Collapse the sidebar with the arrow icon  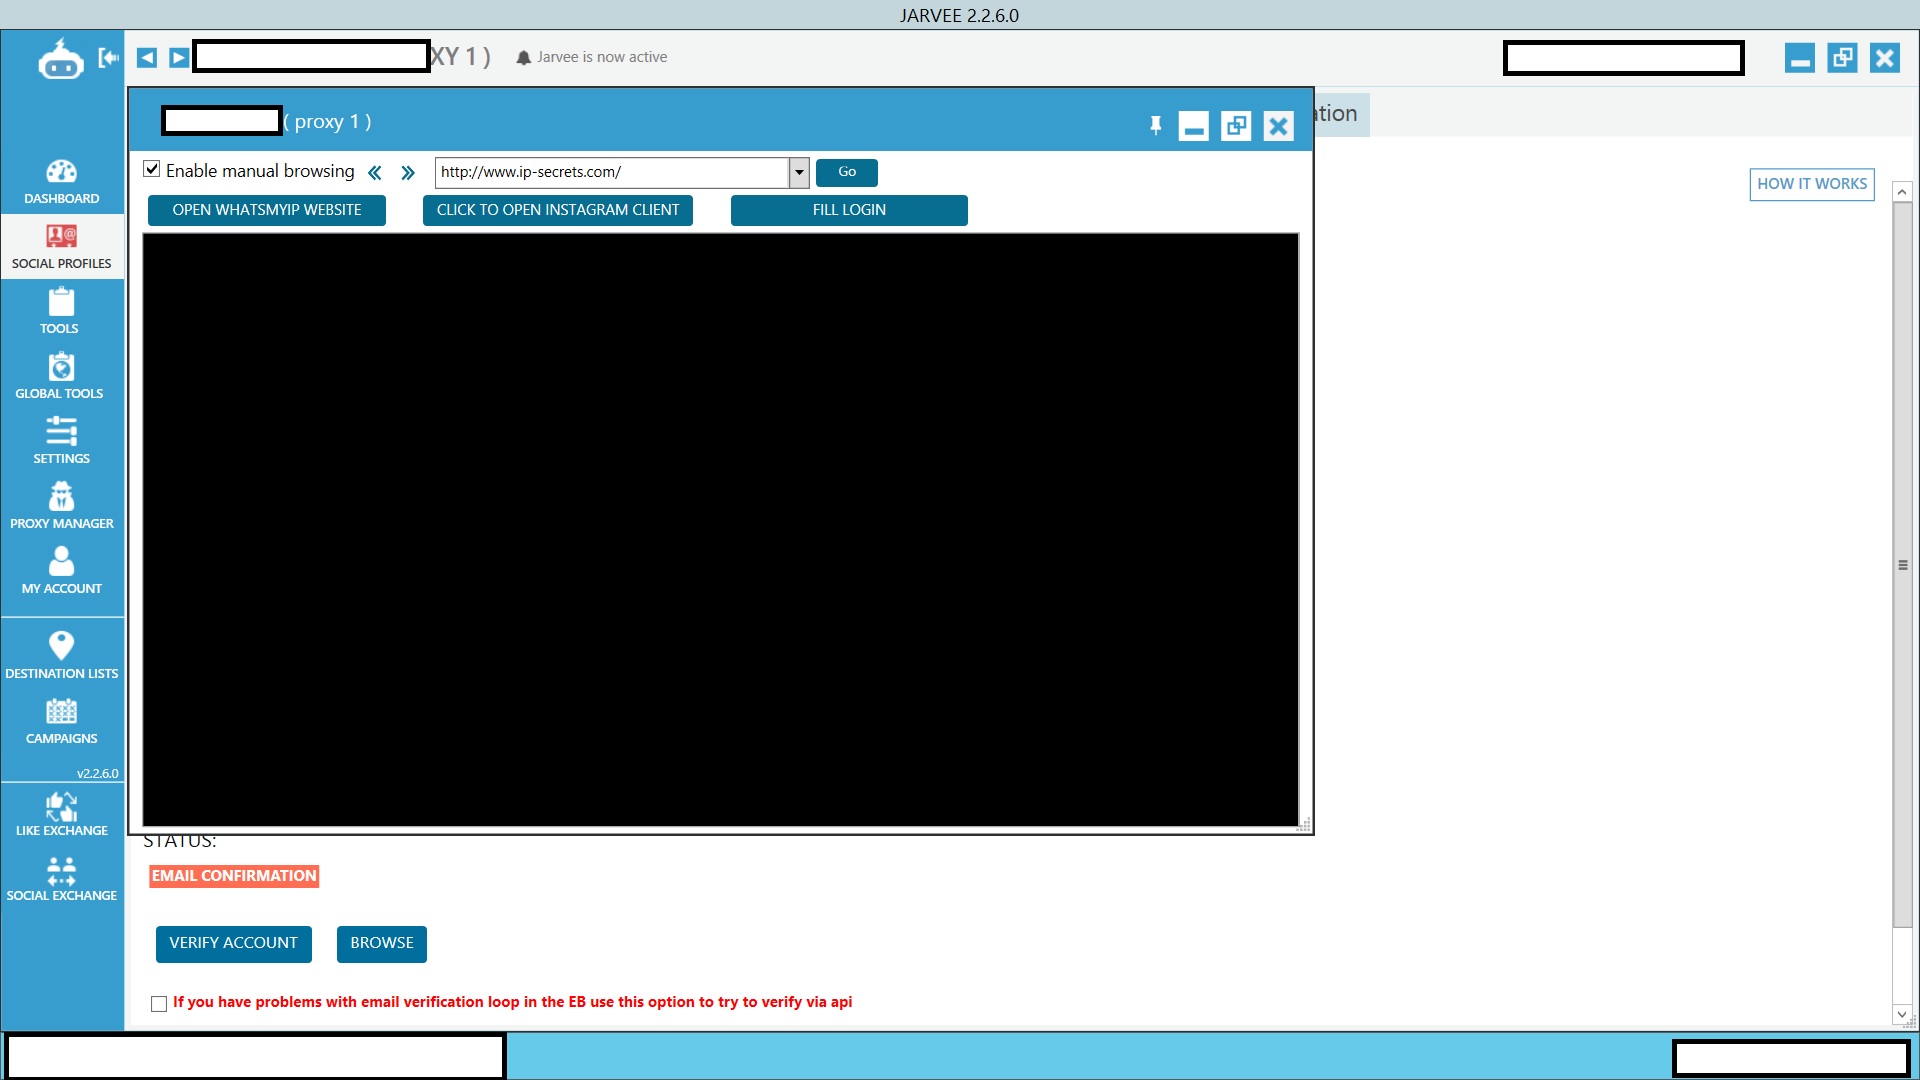(x=108, y=58)
